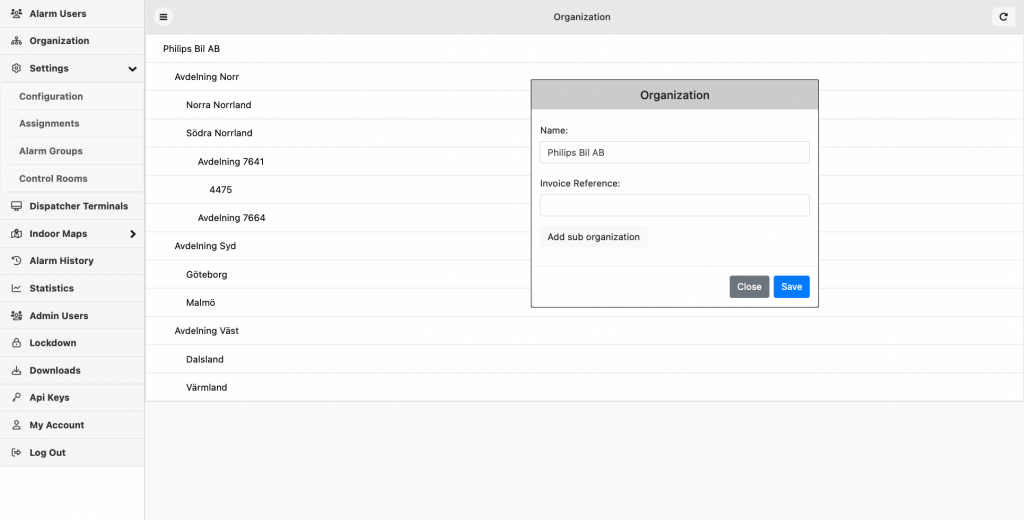
Task: Click the Statistics chart icon
Action: pyautogui.click(x=16, y=288)
